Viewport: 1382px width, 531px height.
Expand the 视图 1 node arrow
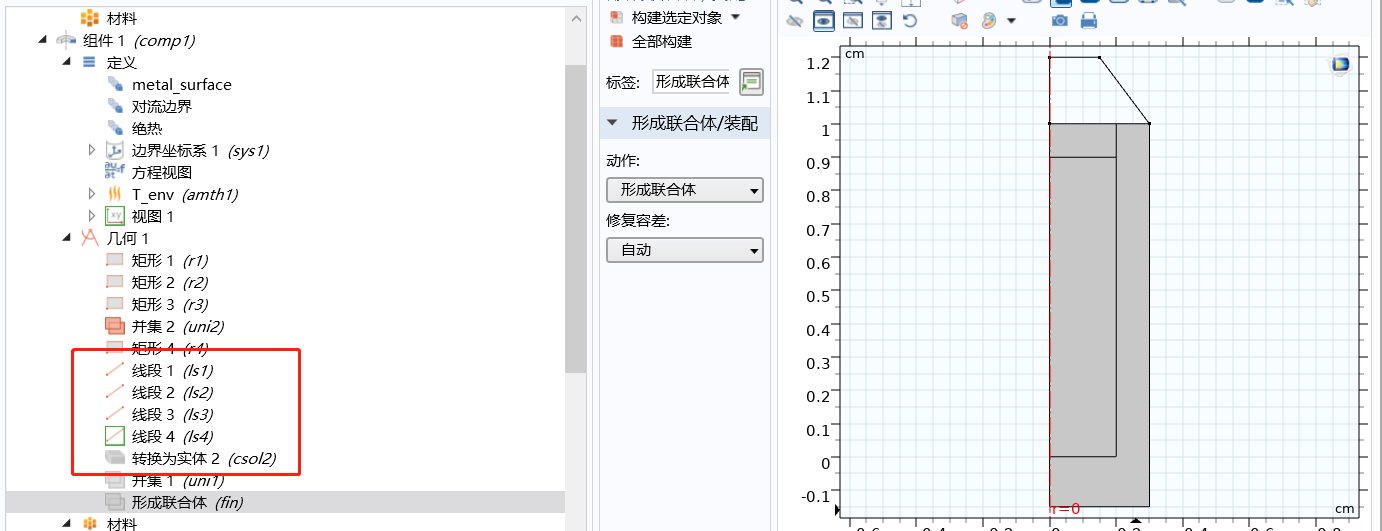tap(91, 216)
